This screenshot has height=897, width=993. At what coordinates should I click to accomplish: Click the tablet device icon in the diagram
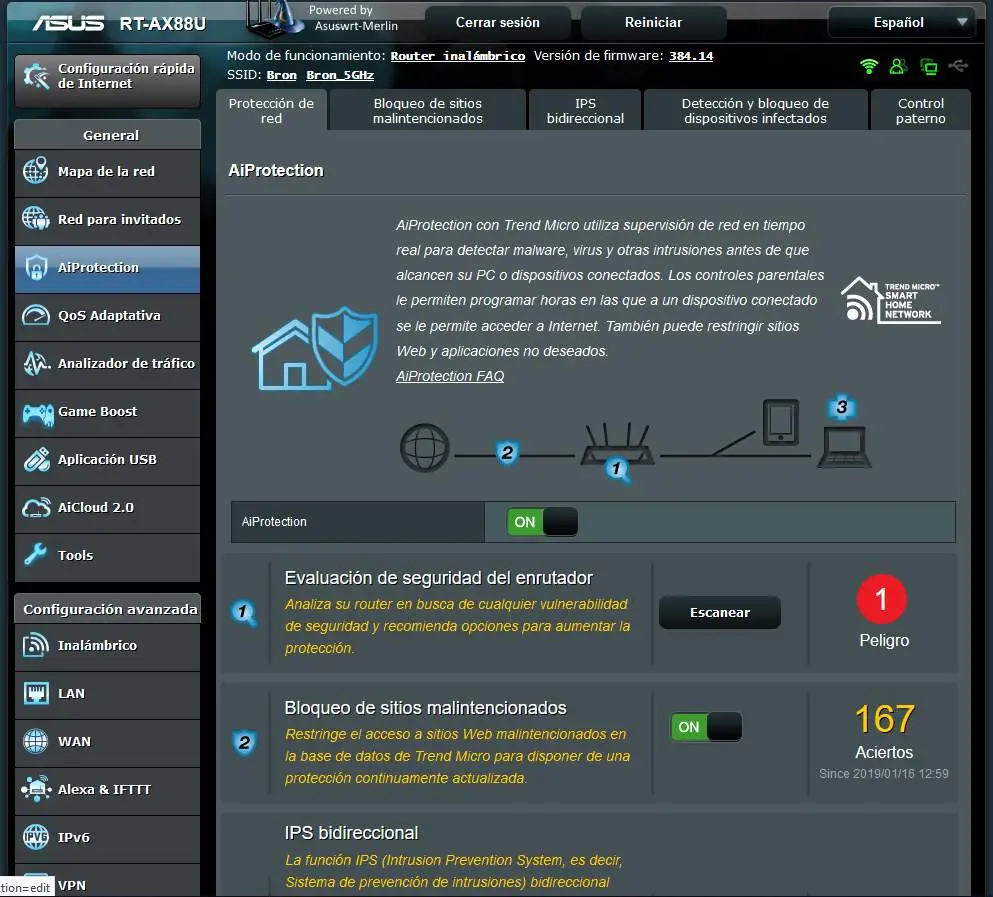point(780,421)
